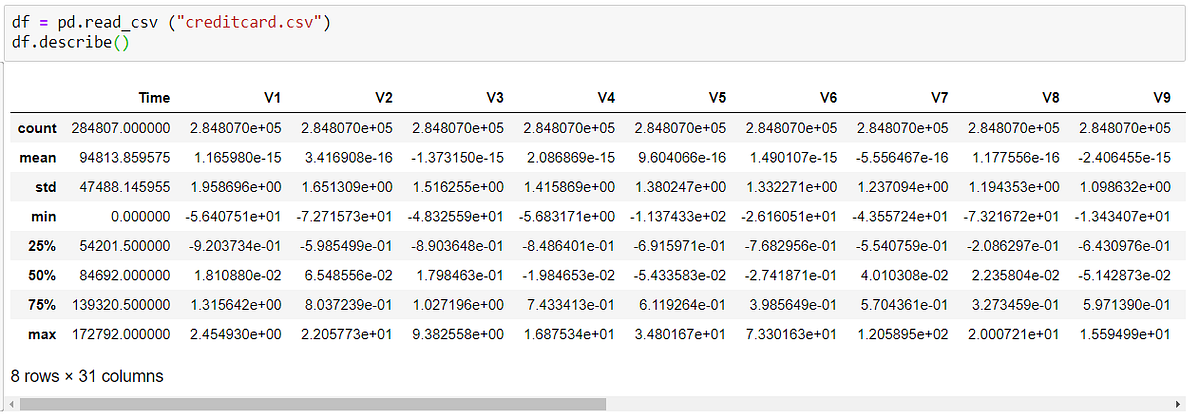The image size is (1200, 419).
Task: Click V9 mean value -2.406455e-15
Action: [x=1123, y=158]
